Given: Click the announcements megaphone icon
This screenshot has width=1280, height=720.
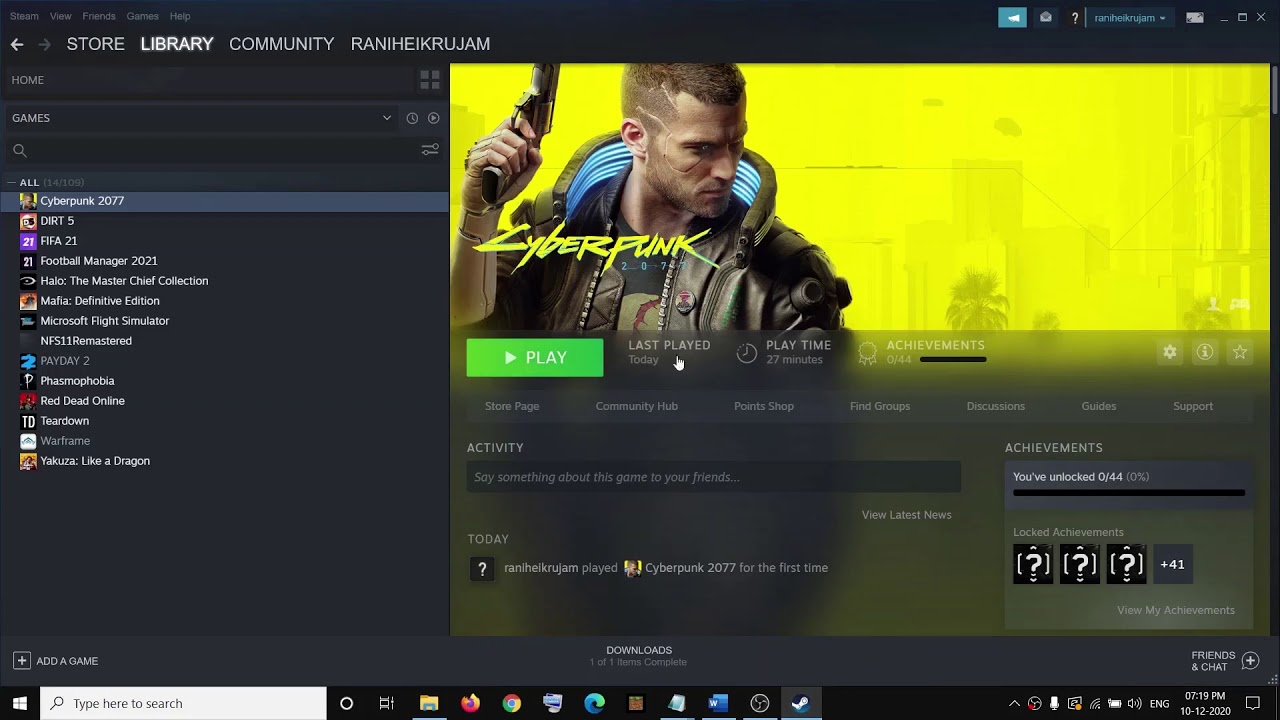Looking at the screenshot, I should 1012,17.
